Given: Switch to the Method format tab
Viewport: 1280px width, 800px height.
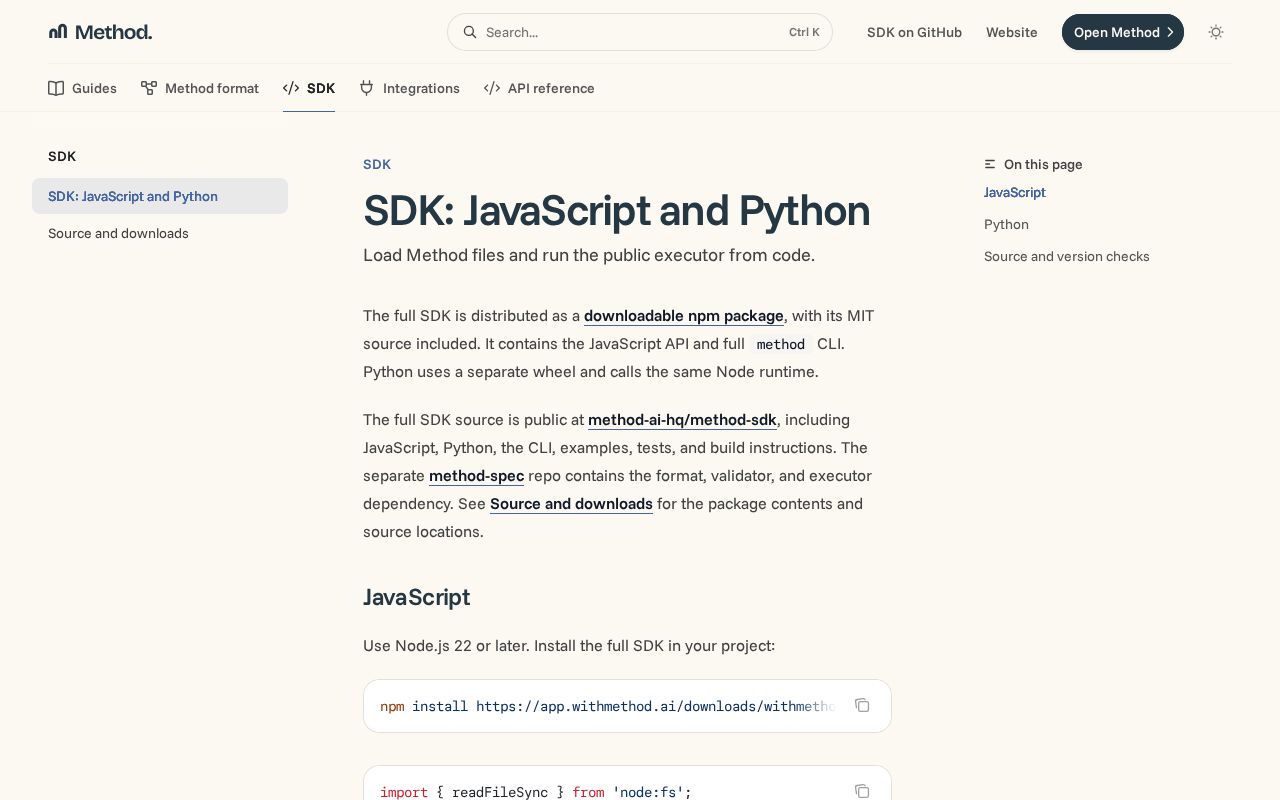Looking at the screenshot, I should [x=199, y=88].
